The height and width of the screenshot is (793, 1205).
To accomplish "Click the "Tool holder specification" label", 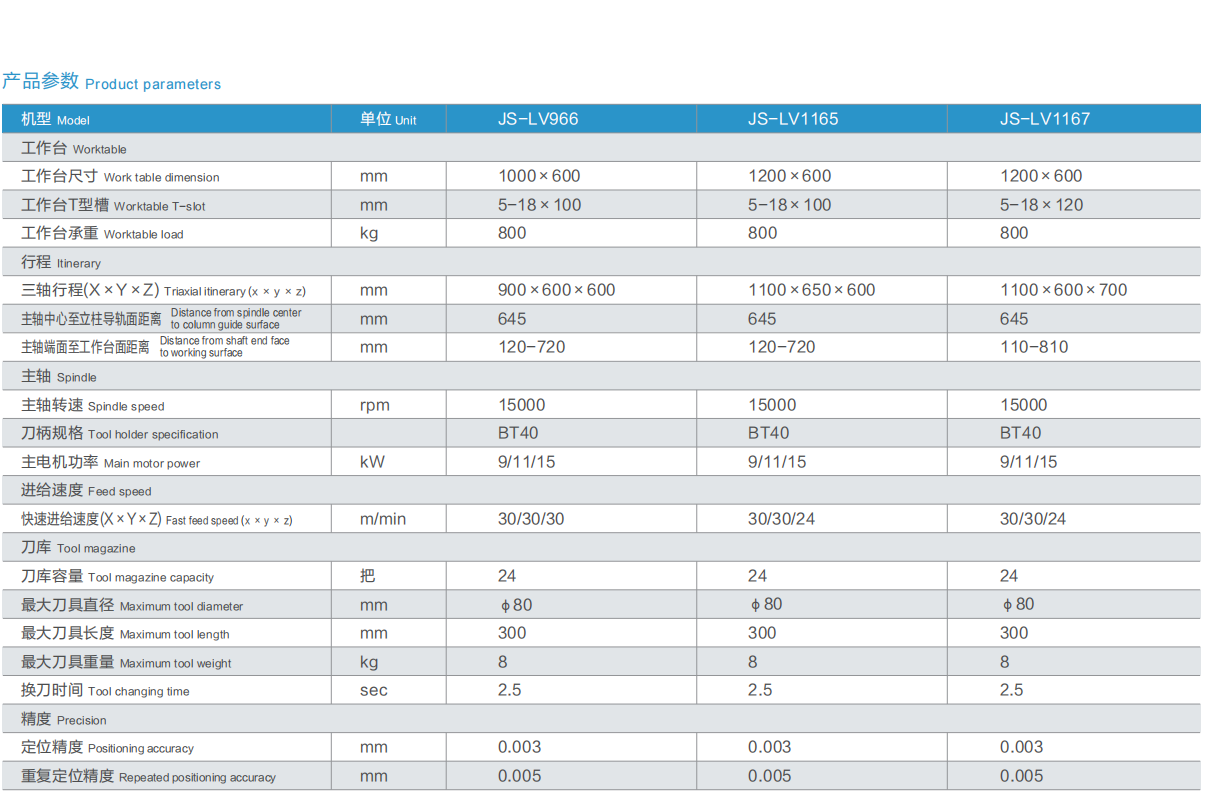I will pos(119,434).
